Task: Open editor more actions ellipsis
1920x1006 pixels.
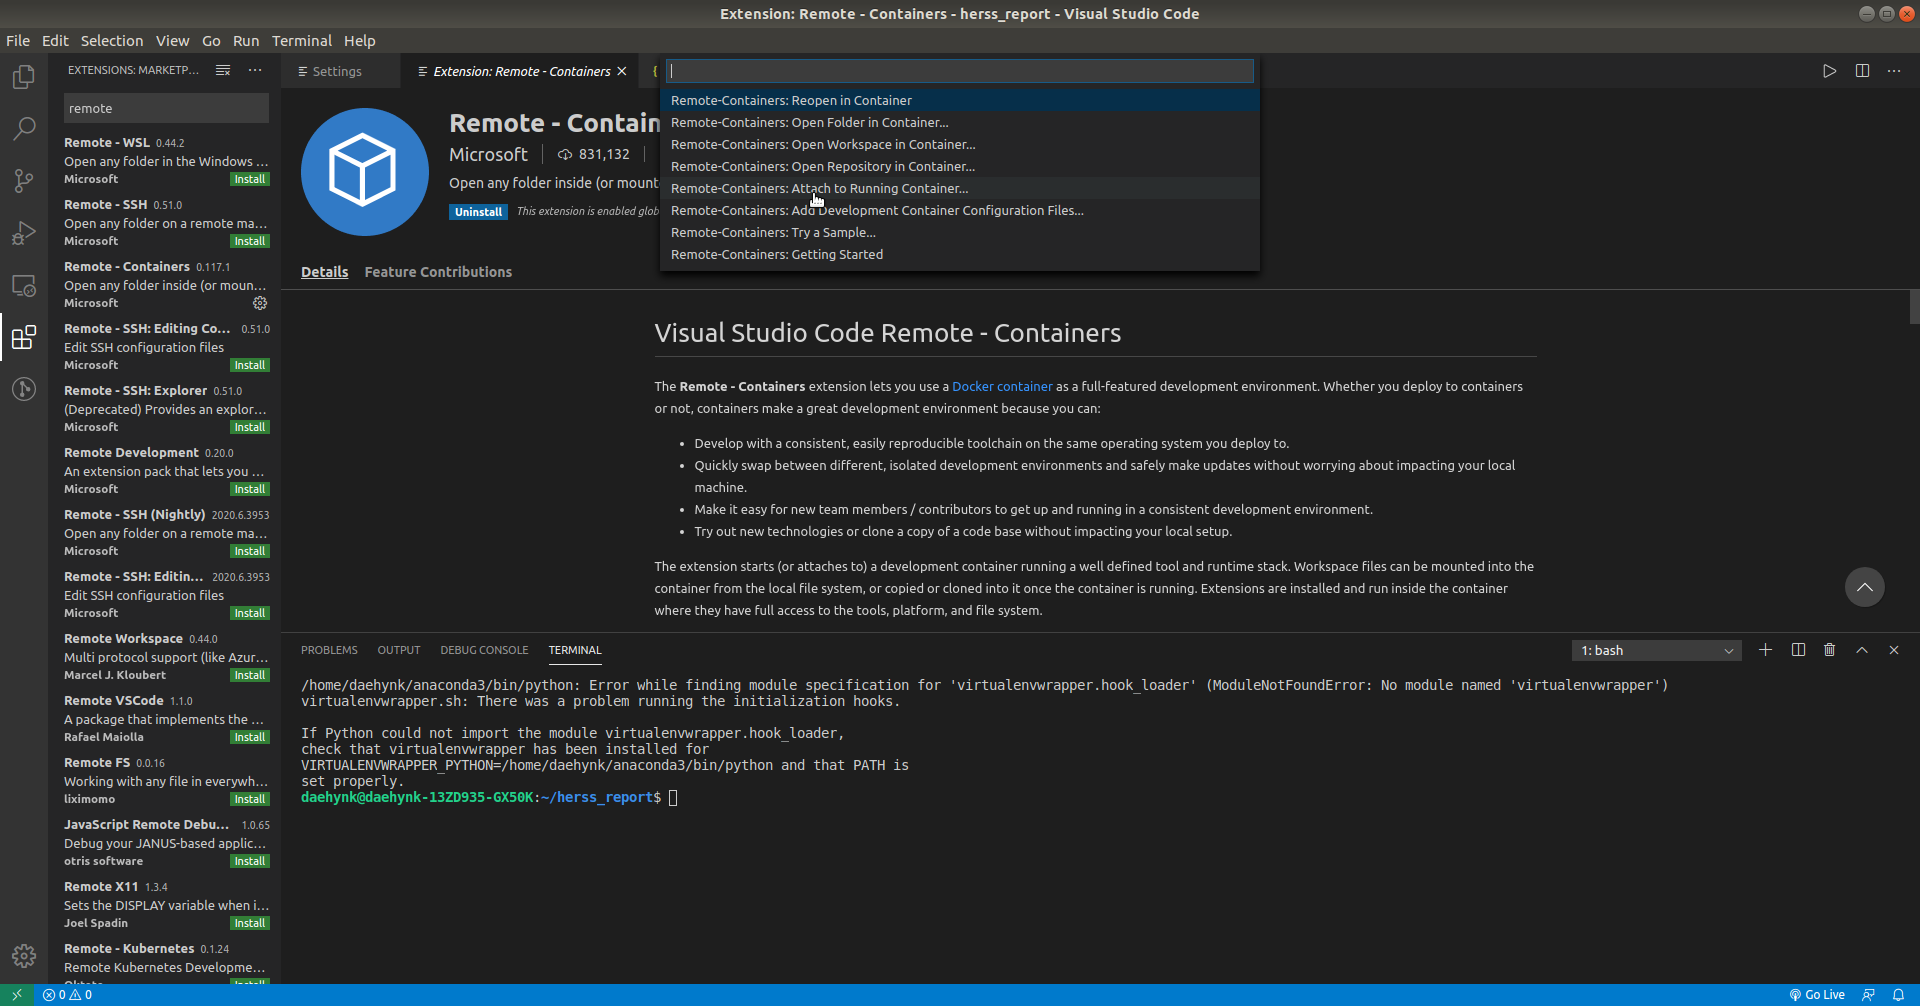Action: click(1894, 71)
